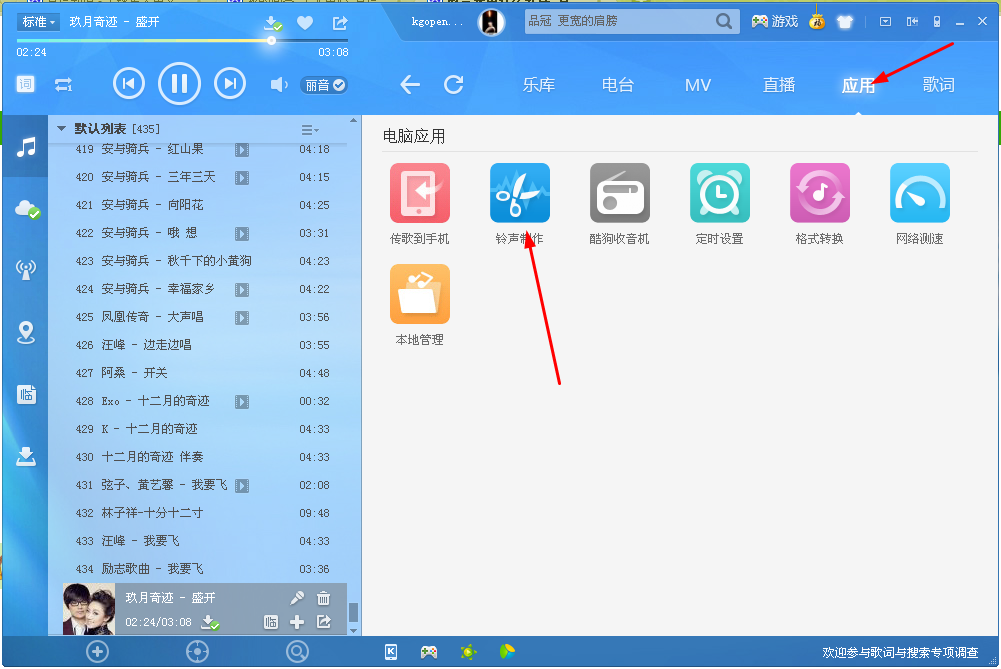The height and width of the screenshot is (669, 1001).
Task: Go back with the left arrow
Action: pyautogui.click(x=410, y=84)
